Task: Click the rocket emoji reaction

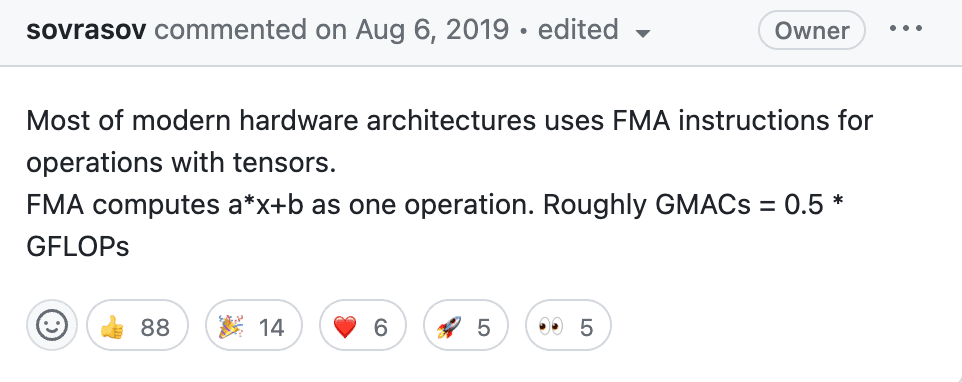Action: [x=465, y=326]
